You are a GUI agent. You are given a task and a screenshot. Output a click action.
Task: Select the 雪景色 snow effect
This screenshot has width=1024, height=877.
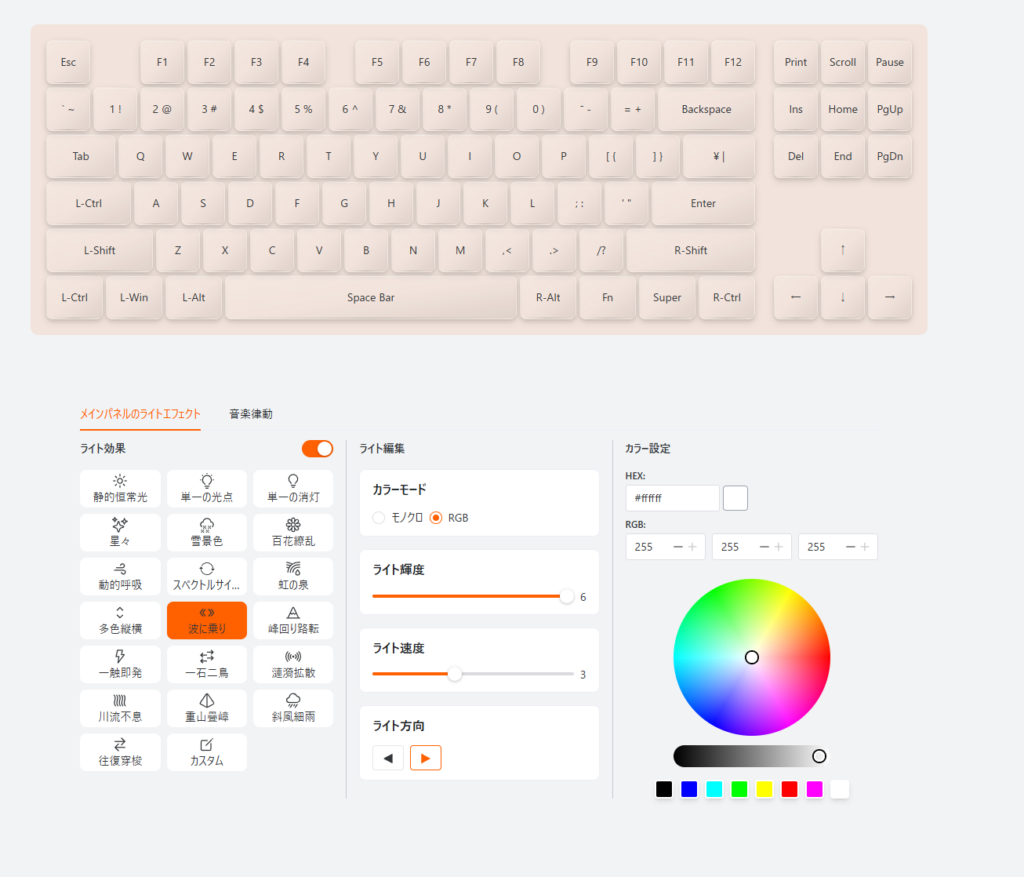(207, 532)
